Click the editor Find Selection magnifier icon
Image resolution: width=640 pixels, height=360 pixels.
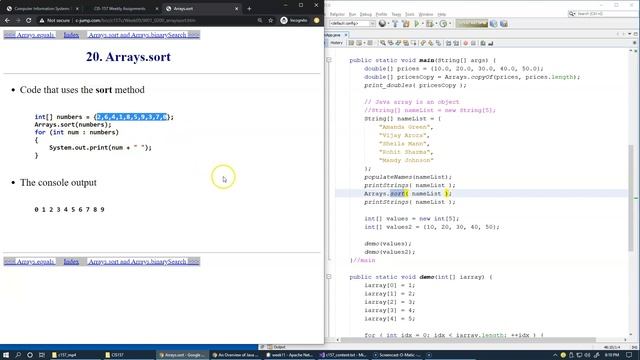click(x=383, y=43)
